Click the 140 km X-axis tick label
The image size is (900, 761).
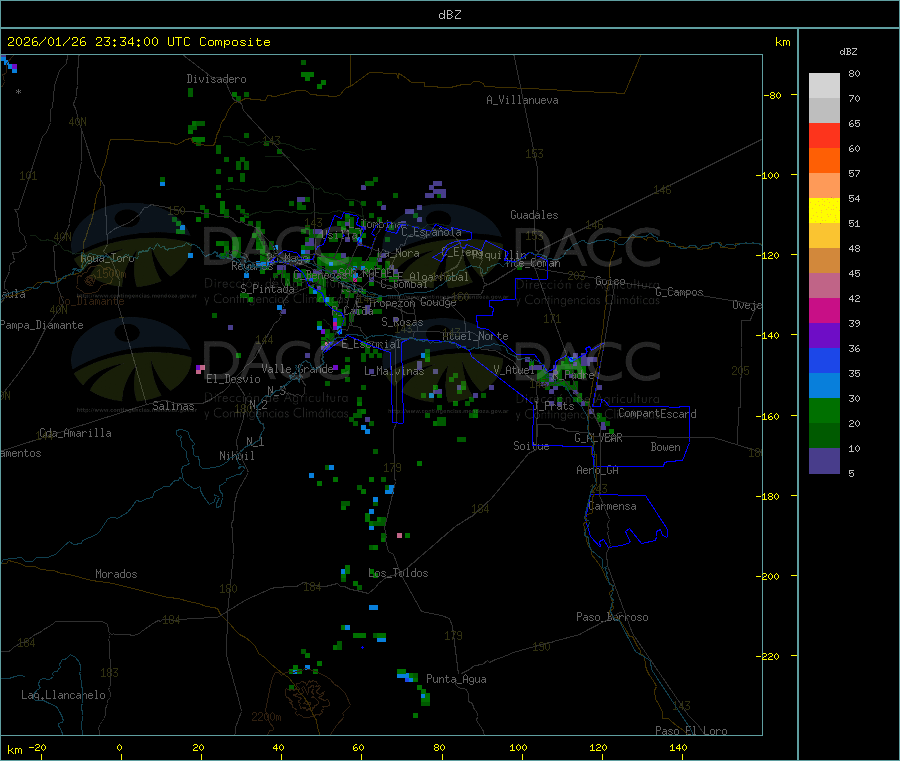point(678,748)
